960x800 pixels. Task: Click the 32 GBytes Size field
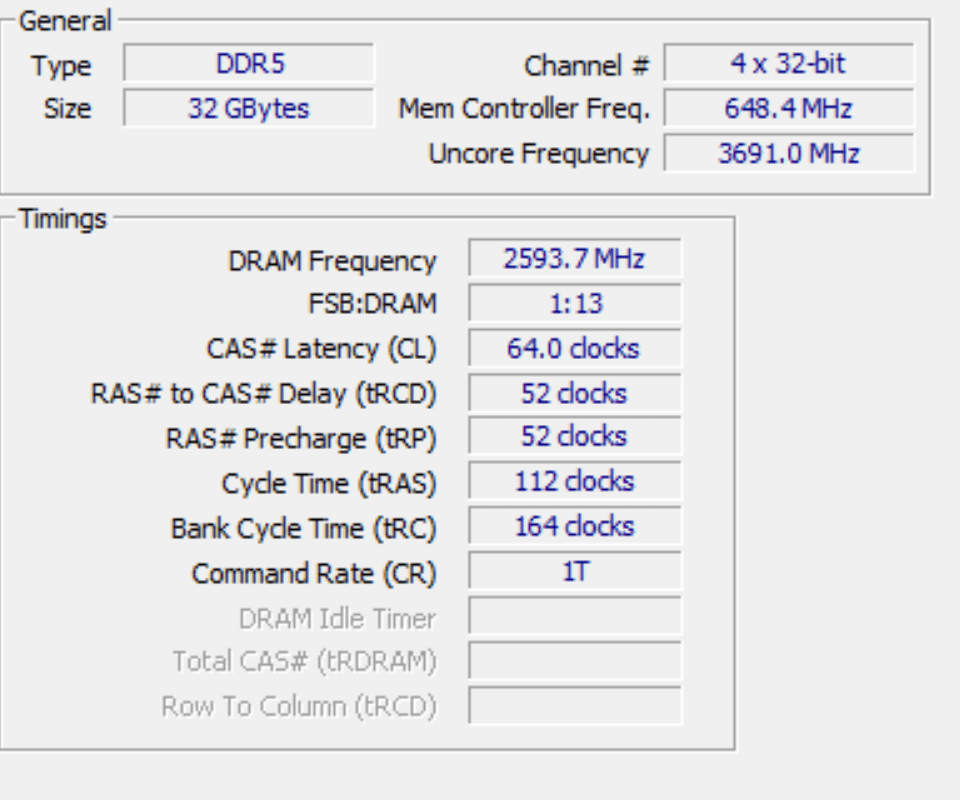tap(249, 108)
